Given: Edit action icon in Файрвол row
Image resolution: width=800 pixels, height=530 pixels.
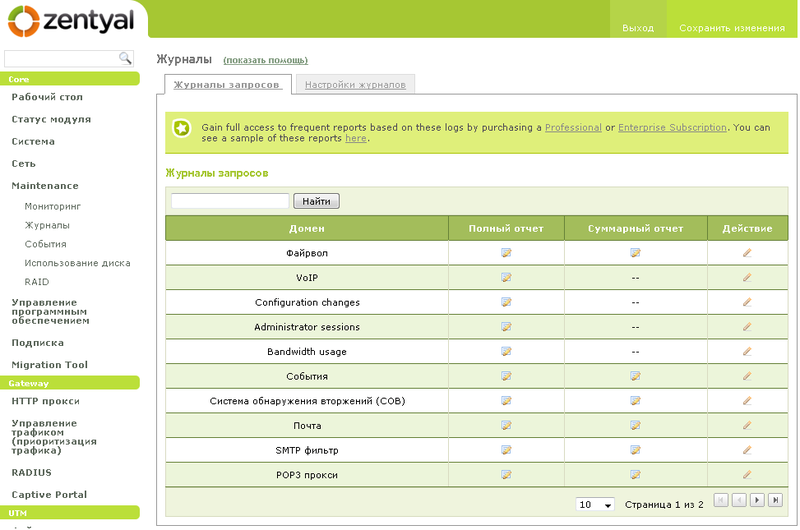Looking at the screenshot, I should (746, 253).
